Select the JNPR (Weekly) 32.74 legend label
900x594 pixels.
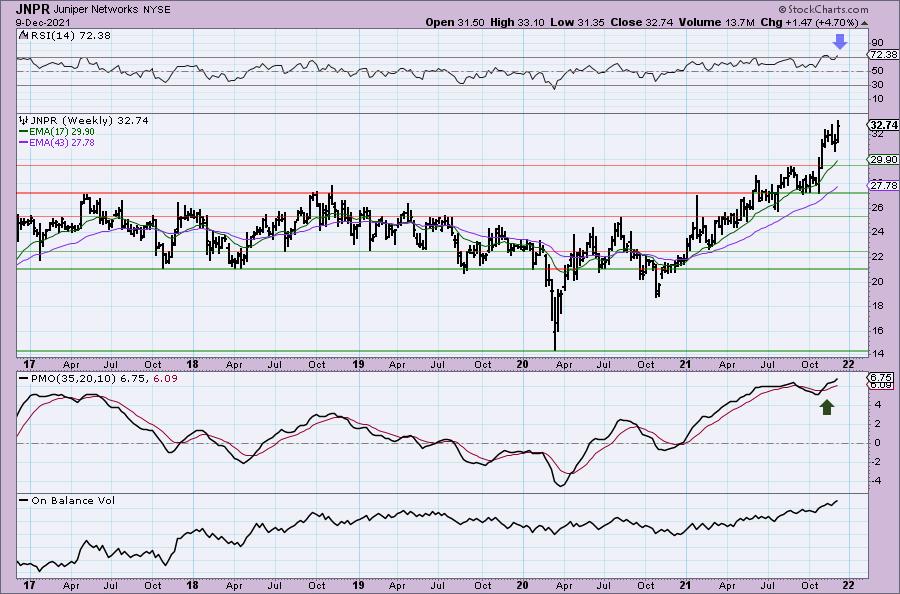pos(89,121)
